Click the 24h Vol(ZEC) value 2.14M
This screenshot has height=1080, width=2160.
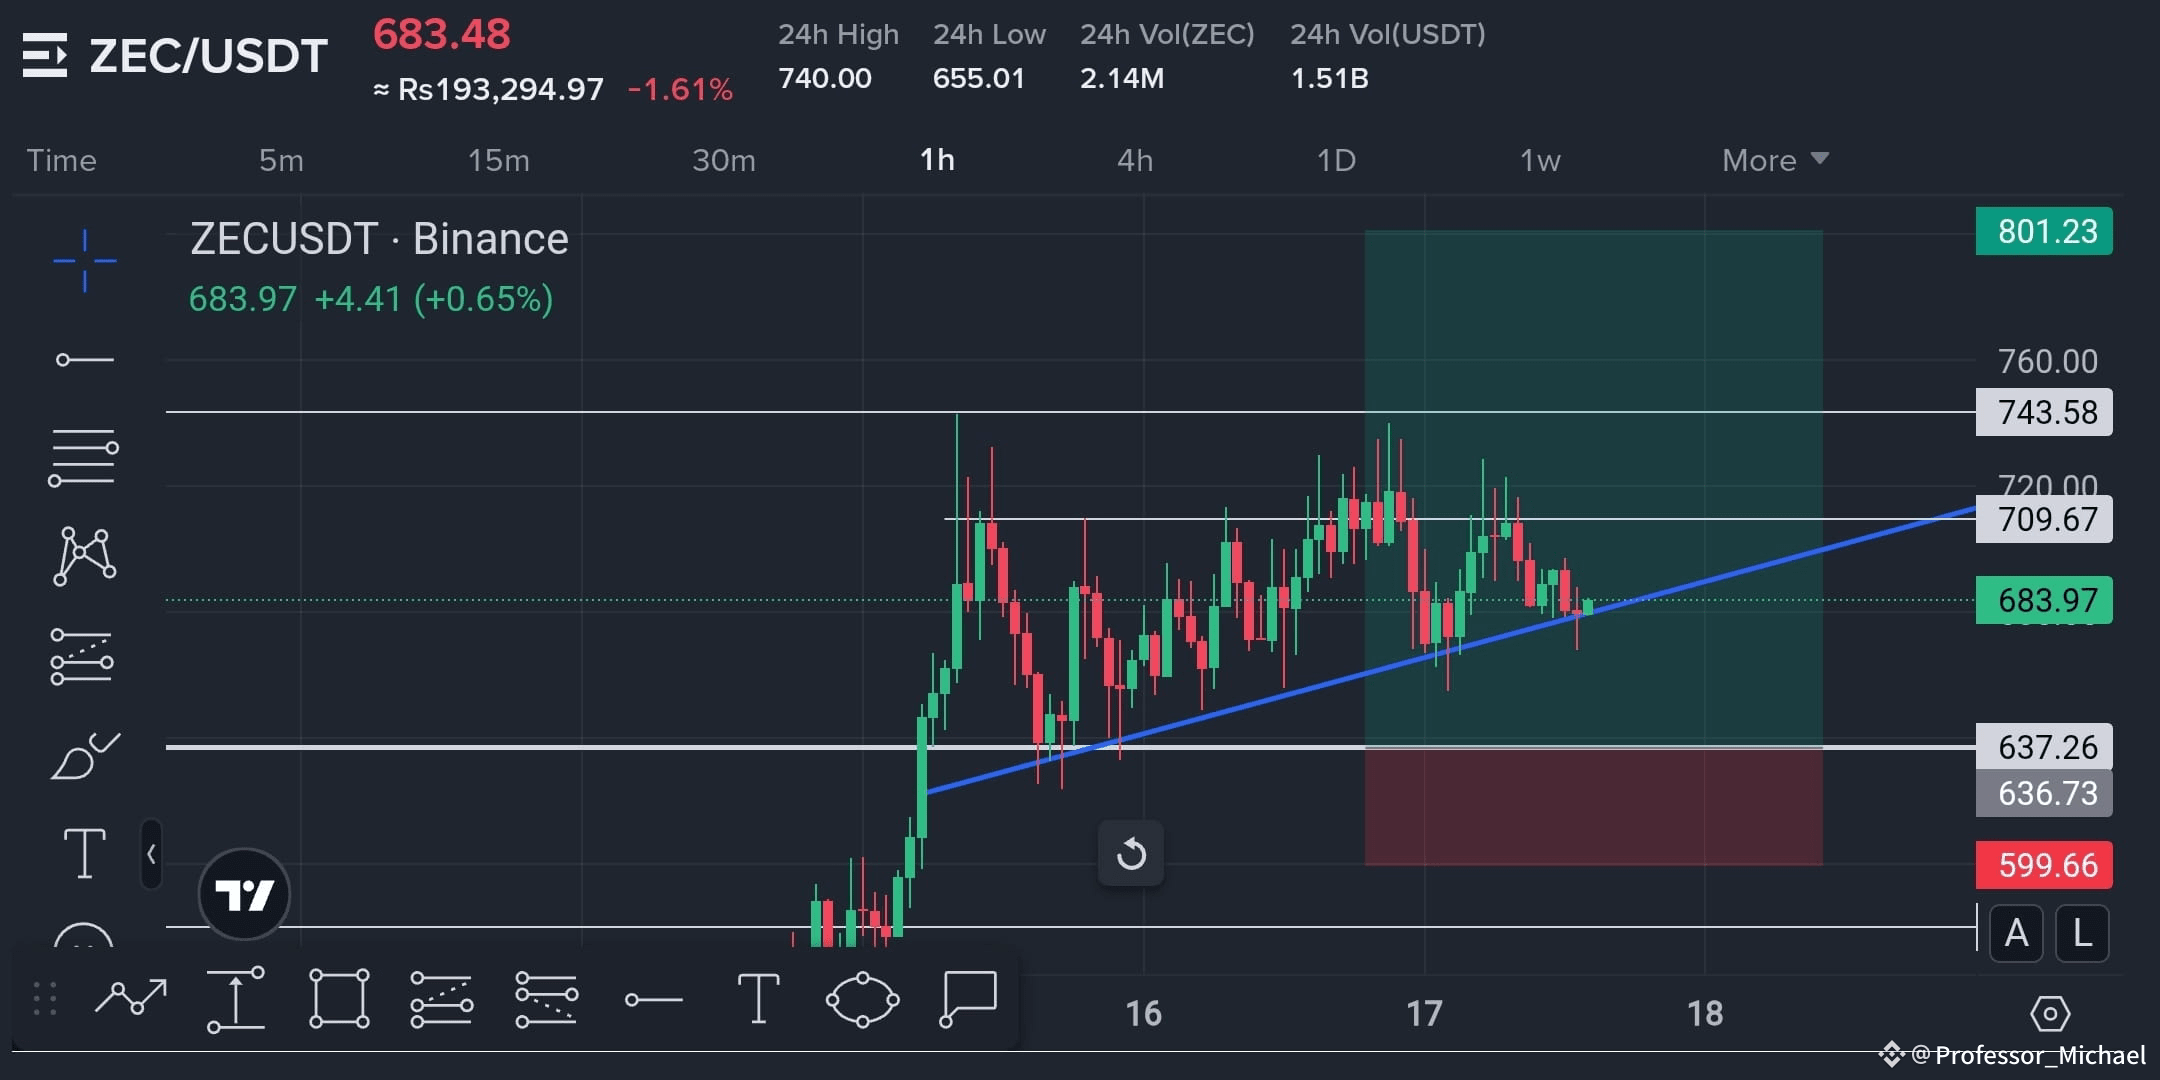pyautogui.click(x=1122, y=78)
